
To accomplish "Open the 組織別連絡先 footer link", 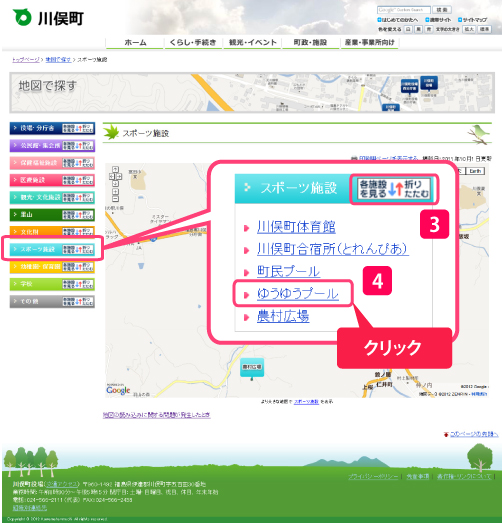I will click(x=30, y=508).
